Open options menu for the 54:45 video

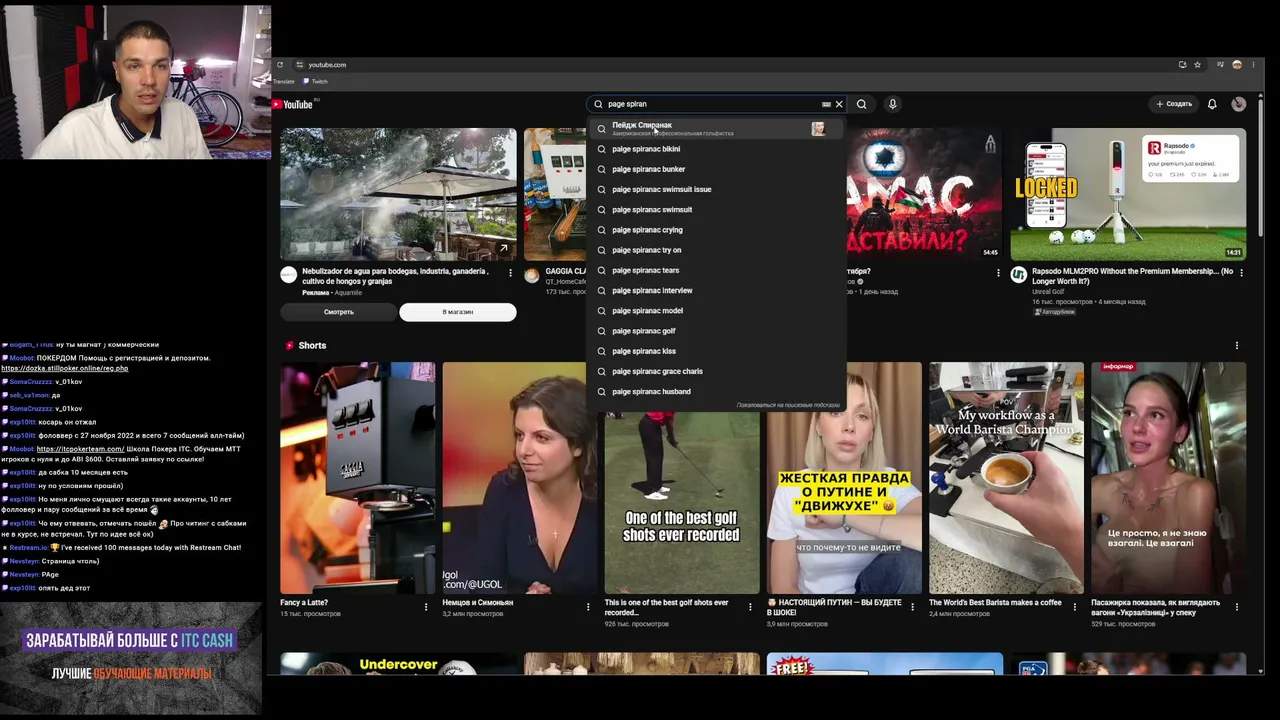[x=998, y=273]
